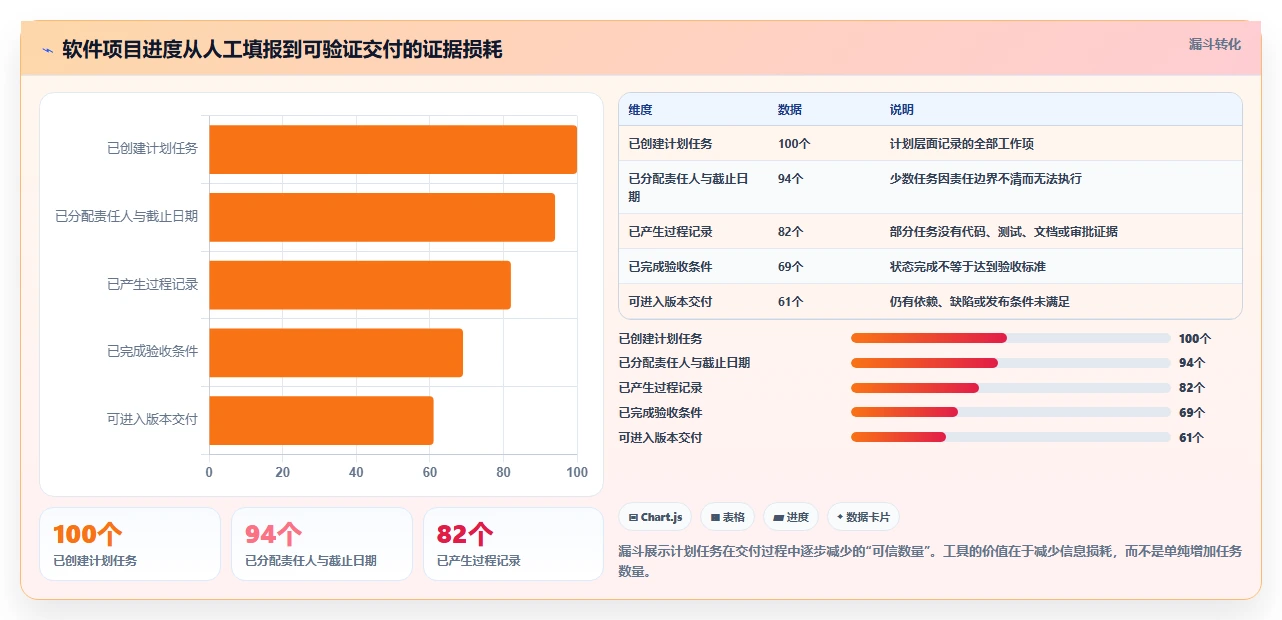Click the x-axis tick label 40

tap(356, 472)
